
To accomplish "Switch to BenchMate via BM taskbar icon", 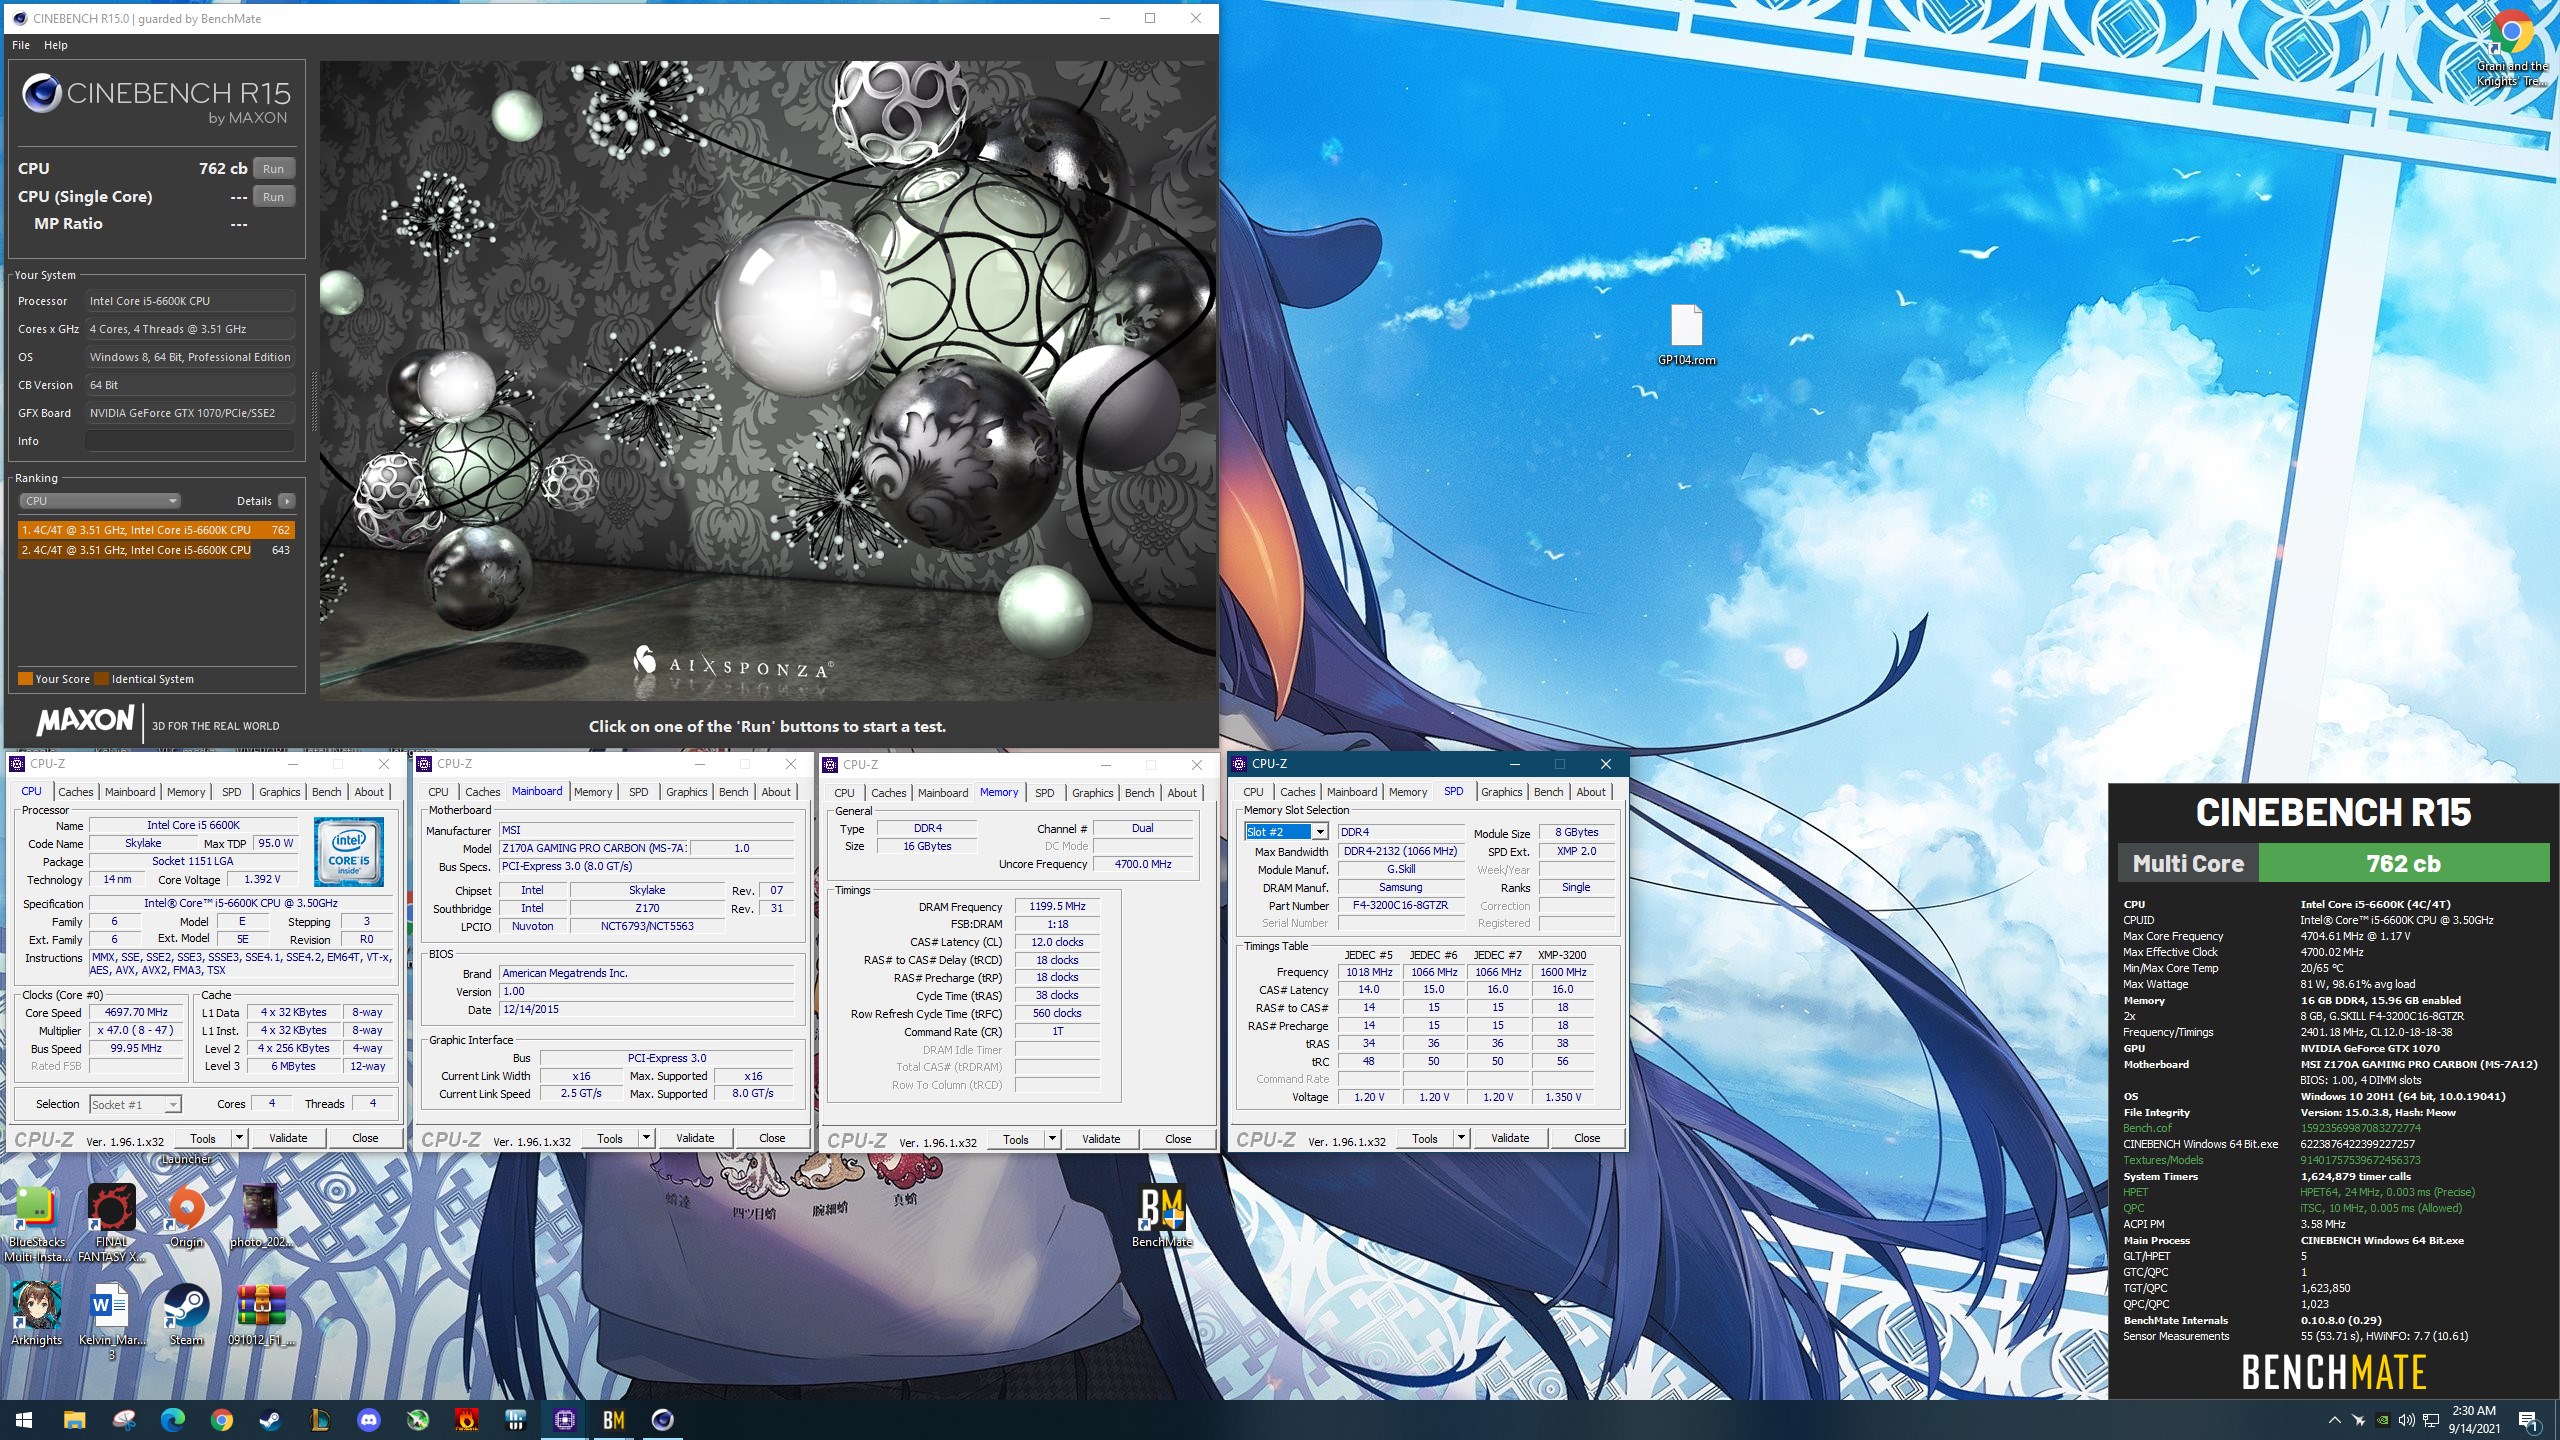I will tap(613, 1419).
